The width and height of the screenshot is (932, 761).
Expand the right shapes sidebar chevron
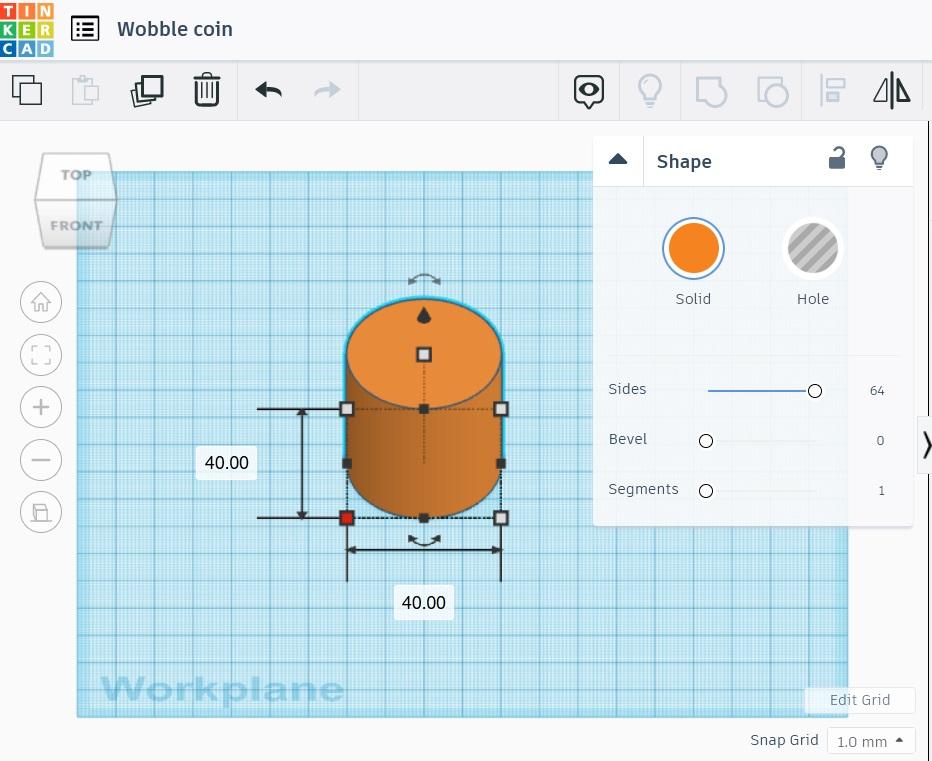(x=925, y=445)
